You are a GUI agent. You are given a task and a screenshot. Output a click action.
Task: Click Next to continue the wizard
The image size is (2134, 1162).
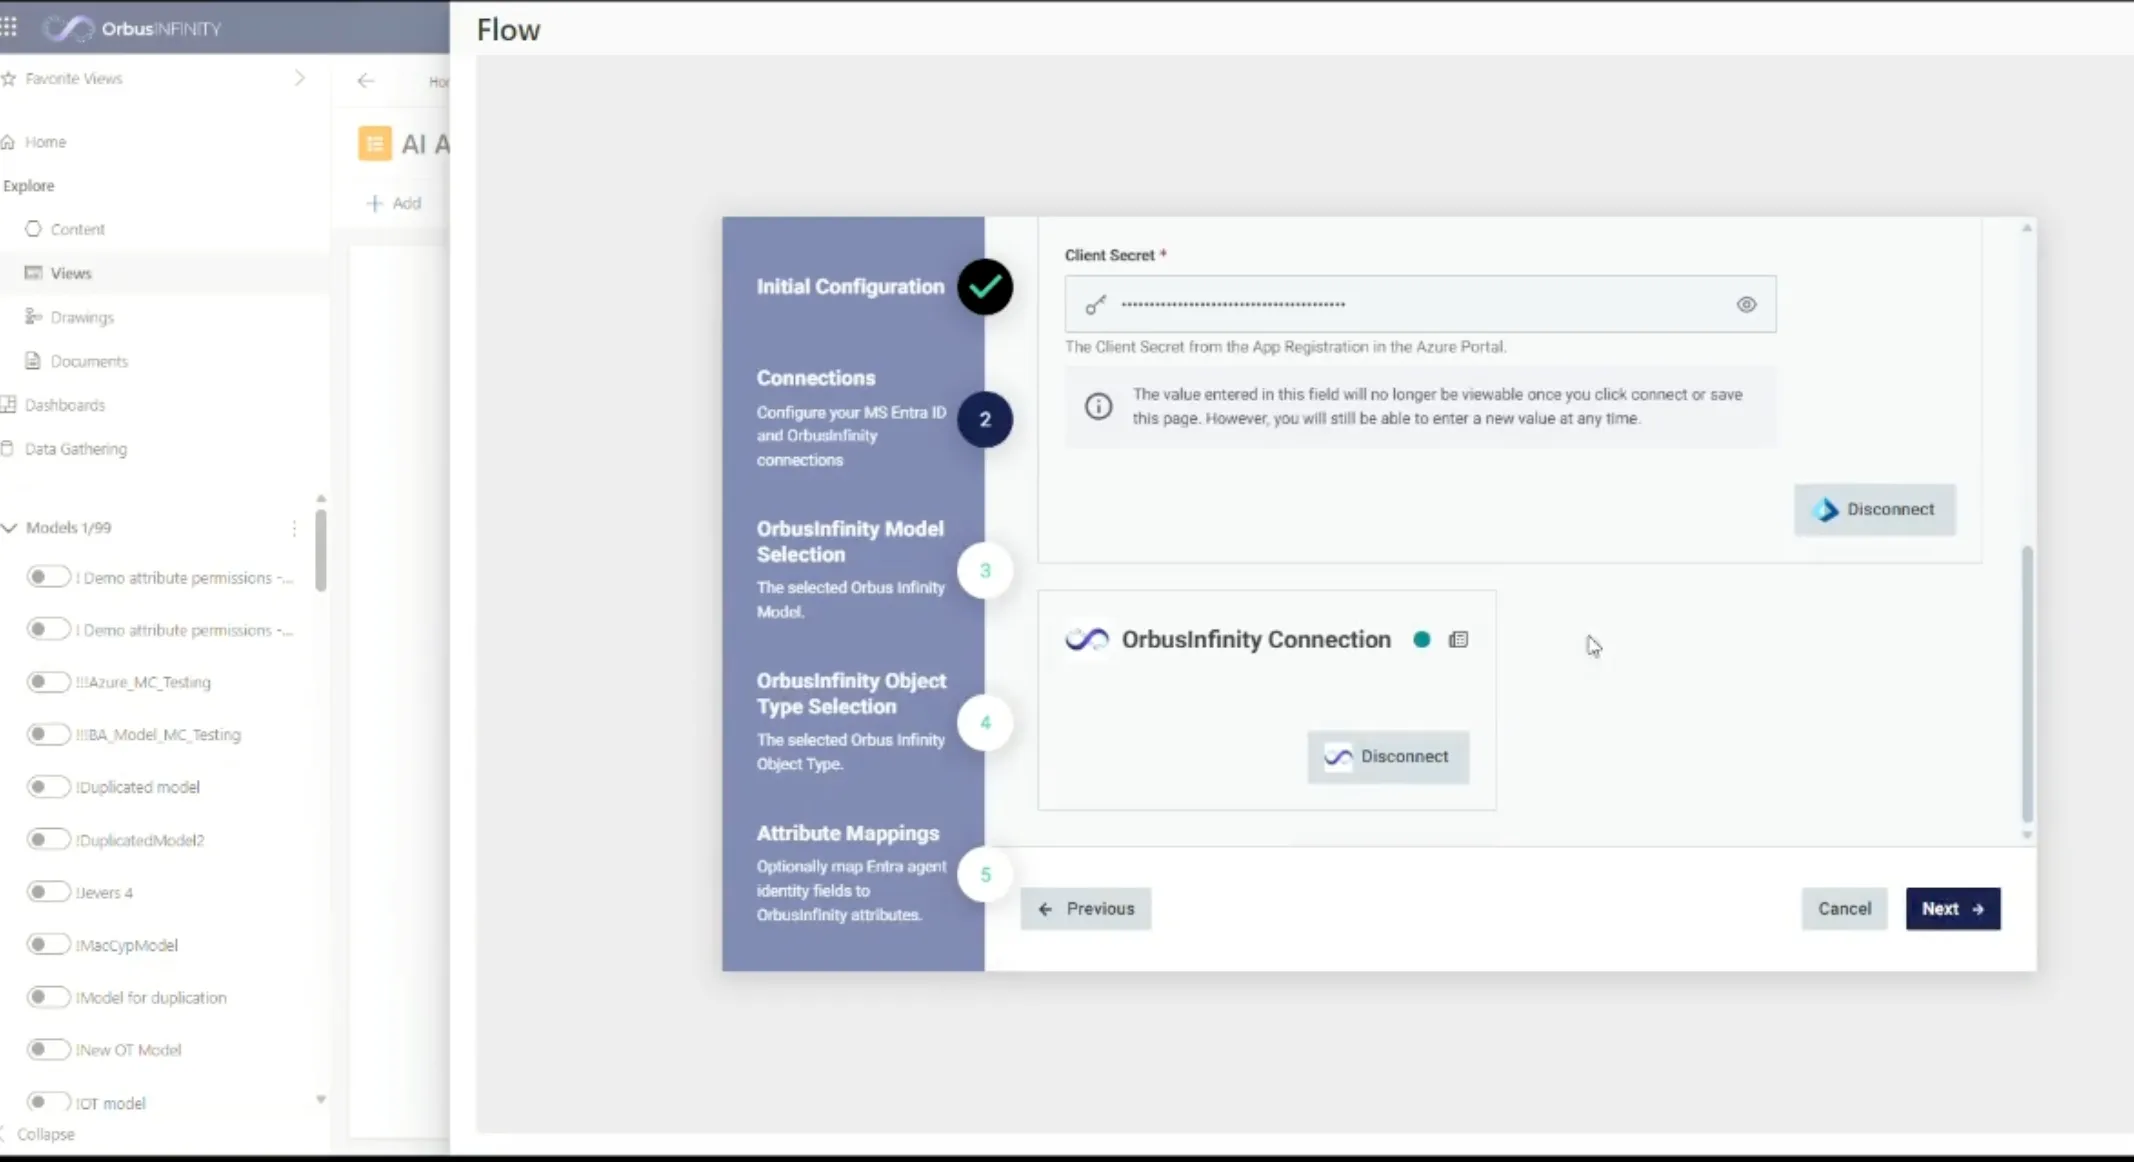tap(1953, 909)
